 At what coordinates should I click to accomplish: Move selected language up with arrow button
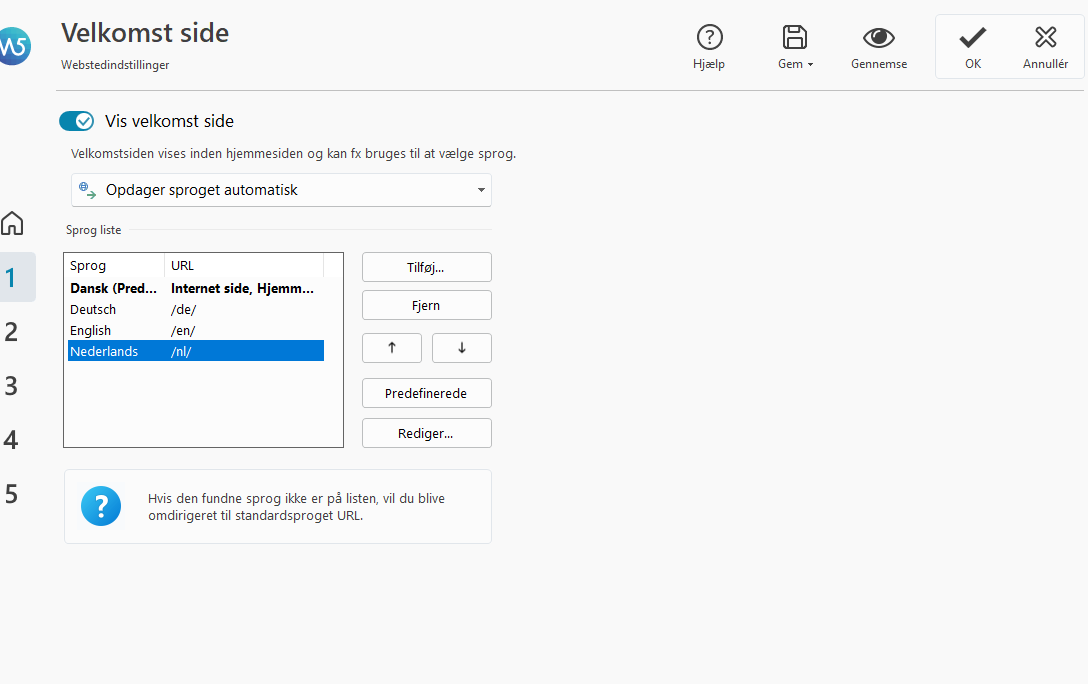pyautogui.click(x=391, y=348)
